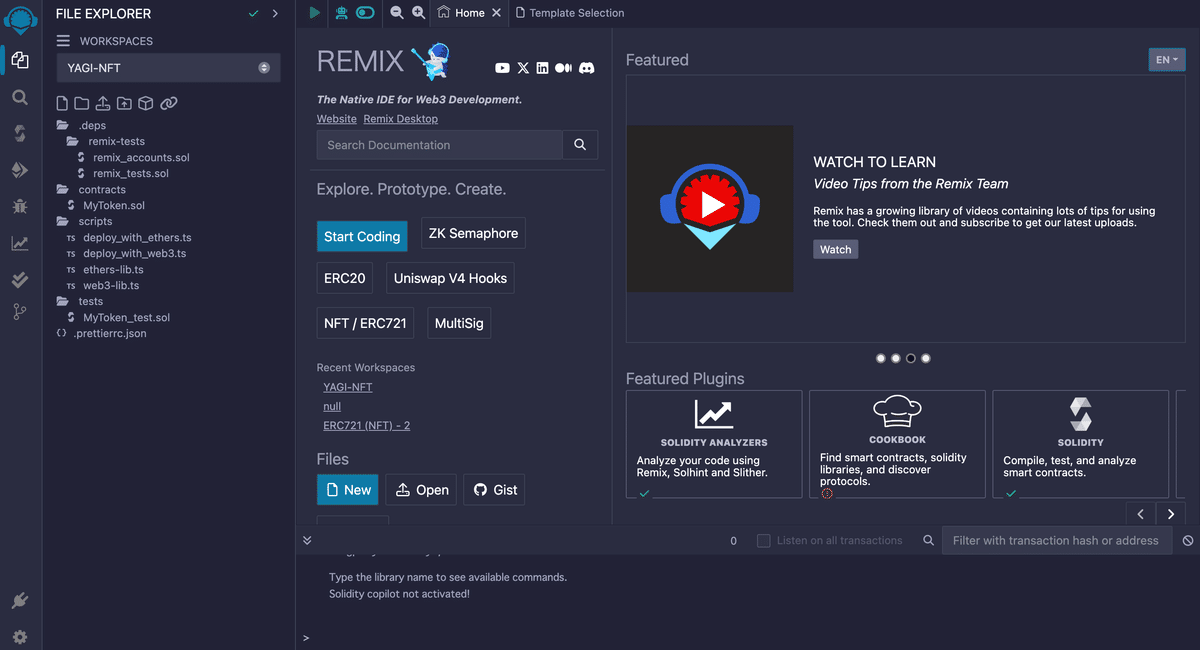Open the Workspaces hamburger menu
Screen dimensions: 1200x650
[63, 41]
